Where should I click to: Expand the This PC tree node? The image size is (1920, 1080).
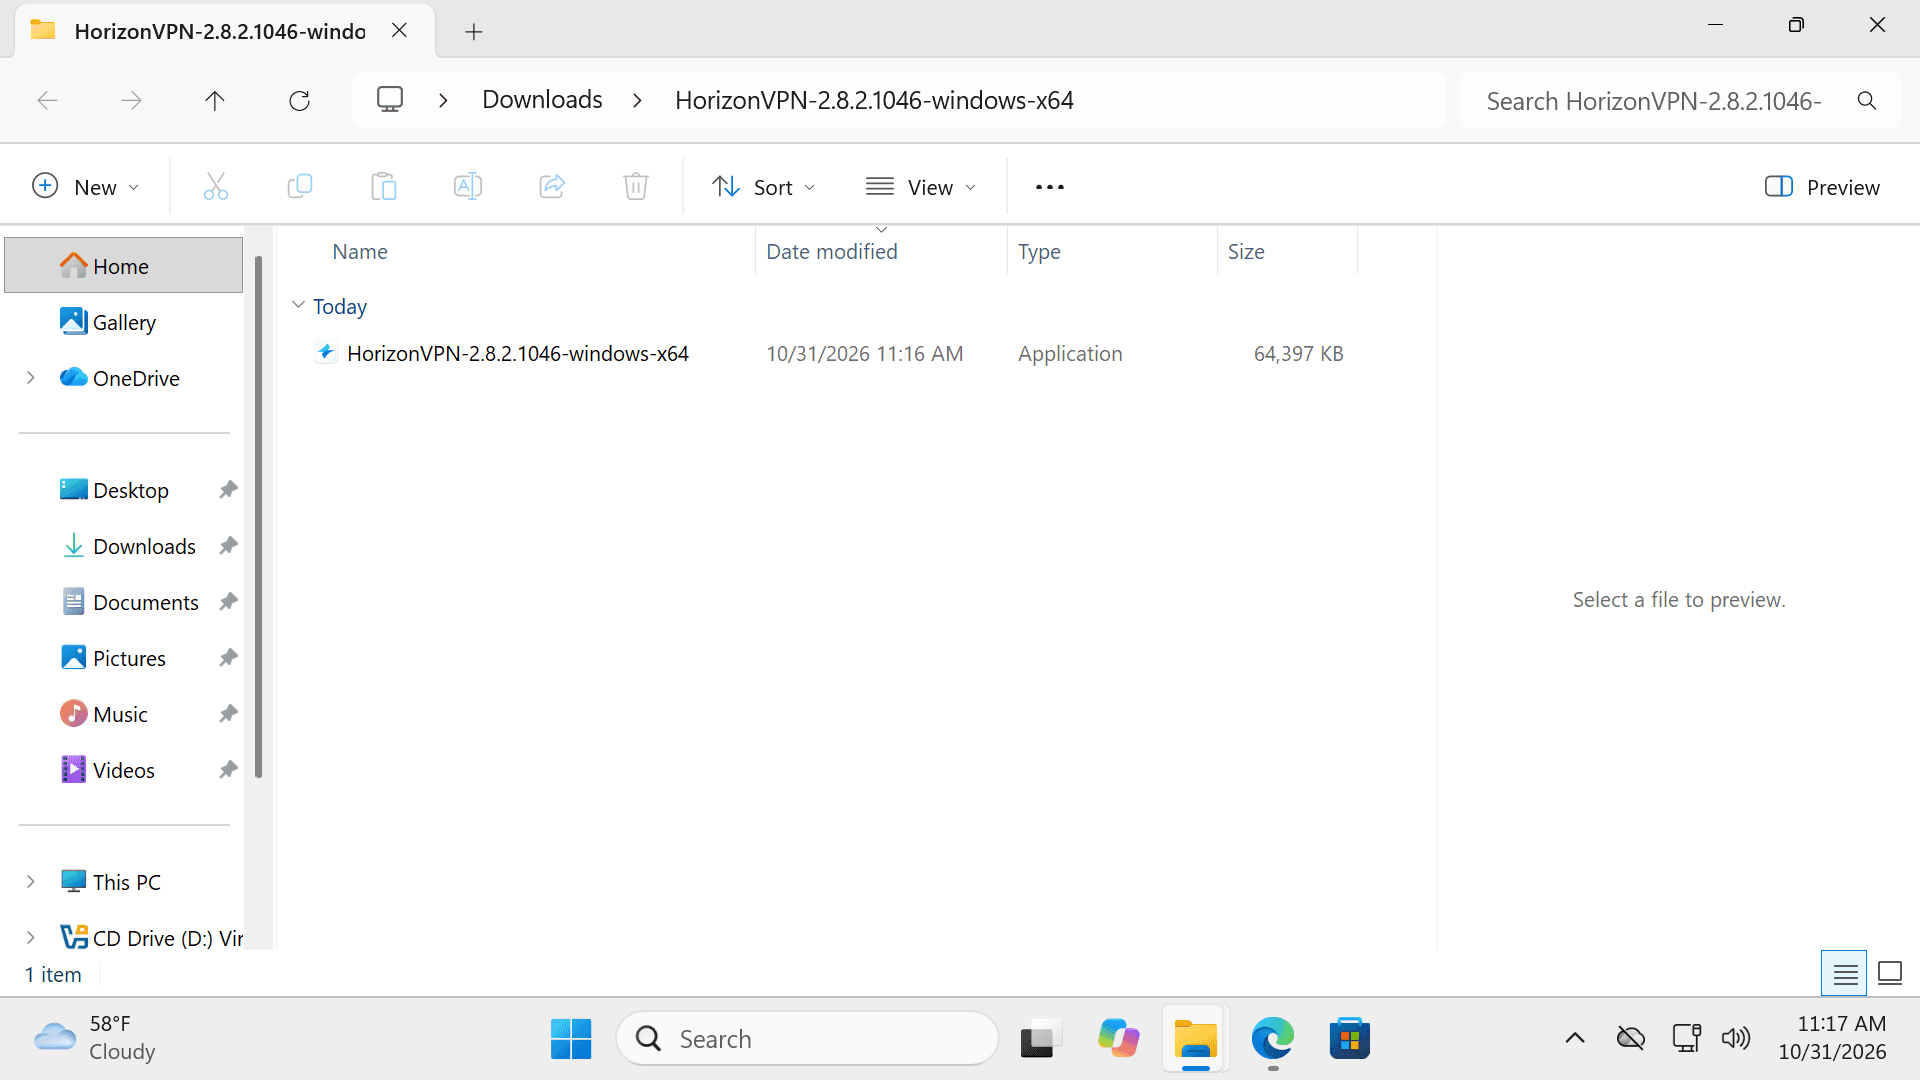pyautogui.click(x=31, y=882)
